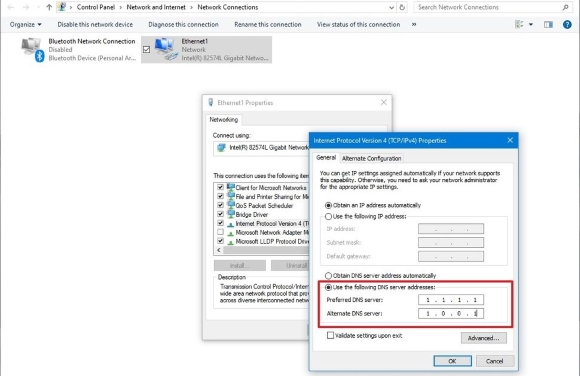Viewport: 580px width, 376px height.
Task: Click the Preferred DNS server field
Action: pos(451,300)
